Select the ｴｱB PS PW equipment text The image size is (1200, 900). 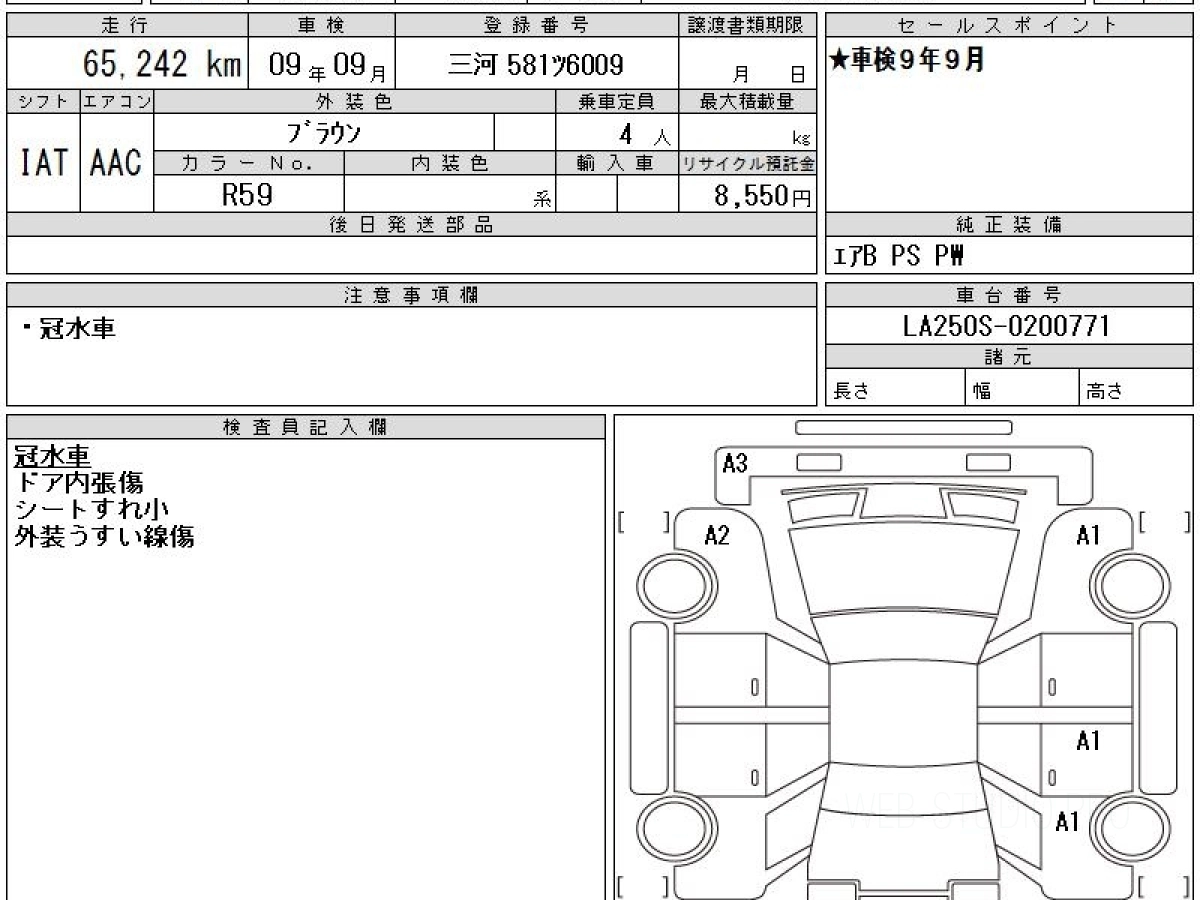tap(898, 257)
